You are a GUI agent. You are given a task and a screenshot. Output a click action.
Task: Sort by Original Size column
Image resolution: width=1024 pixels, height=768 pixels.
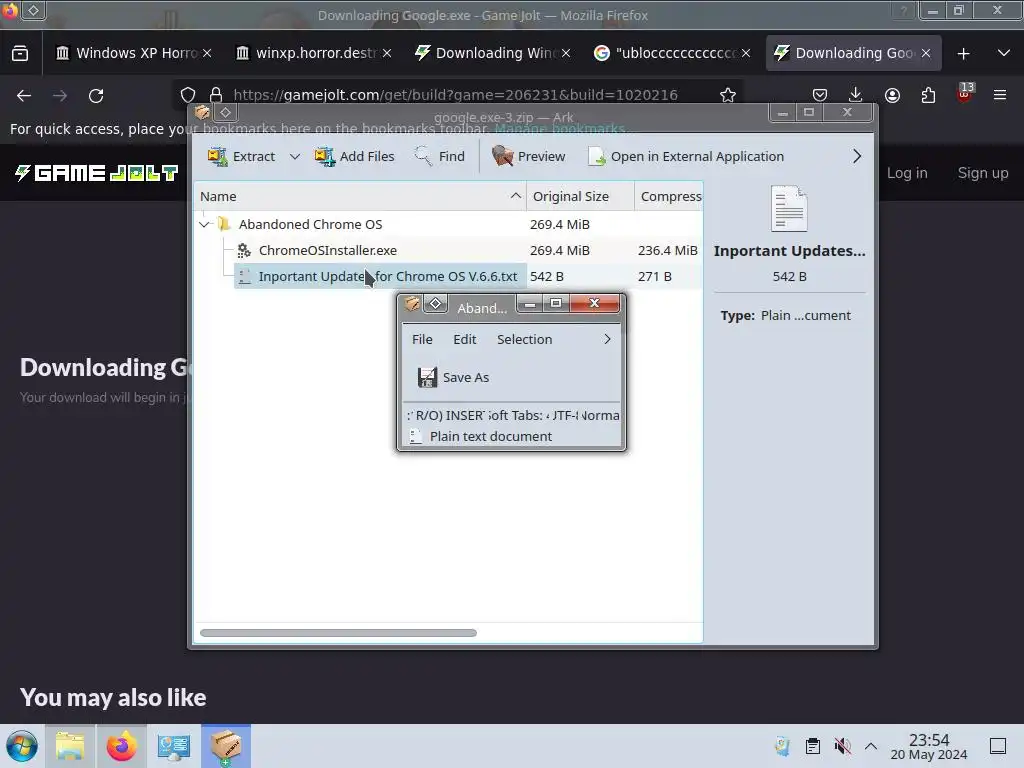(x=580, y=197)
